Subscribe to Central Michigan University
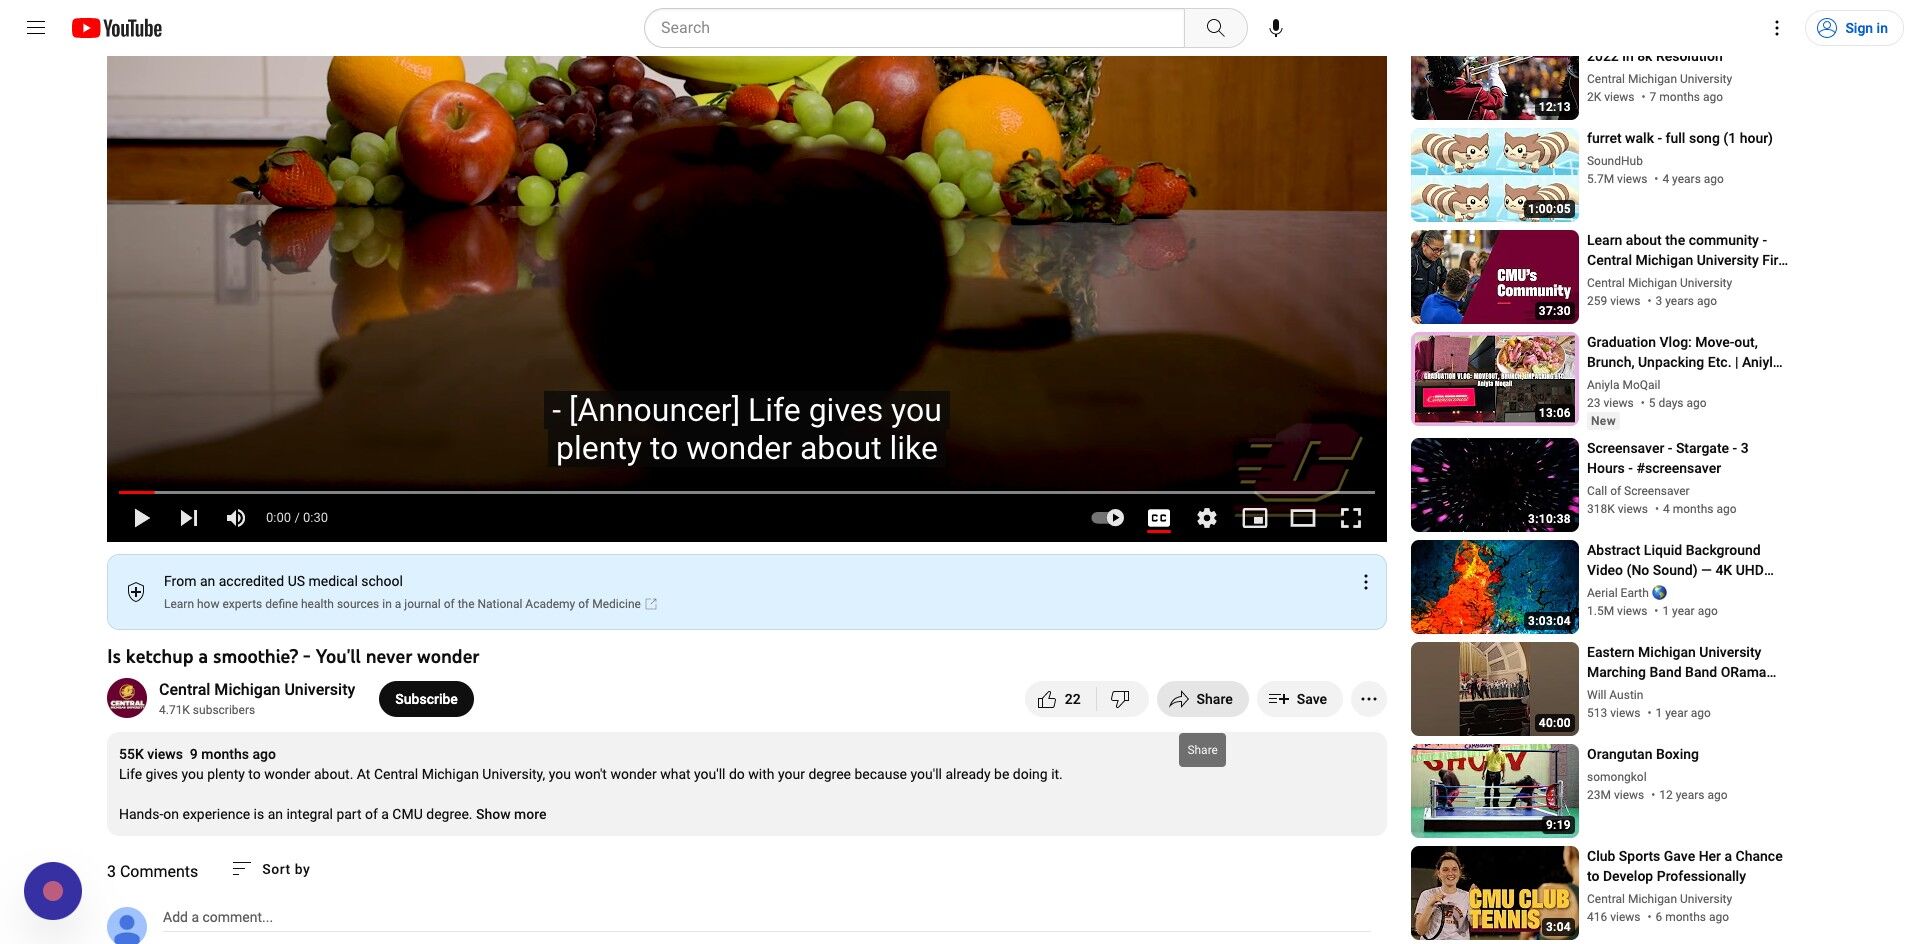1920x944 pixels. click(x=426, y=699)
